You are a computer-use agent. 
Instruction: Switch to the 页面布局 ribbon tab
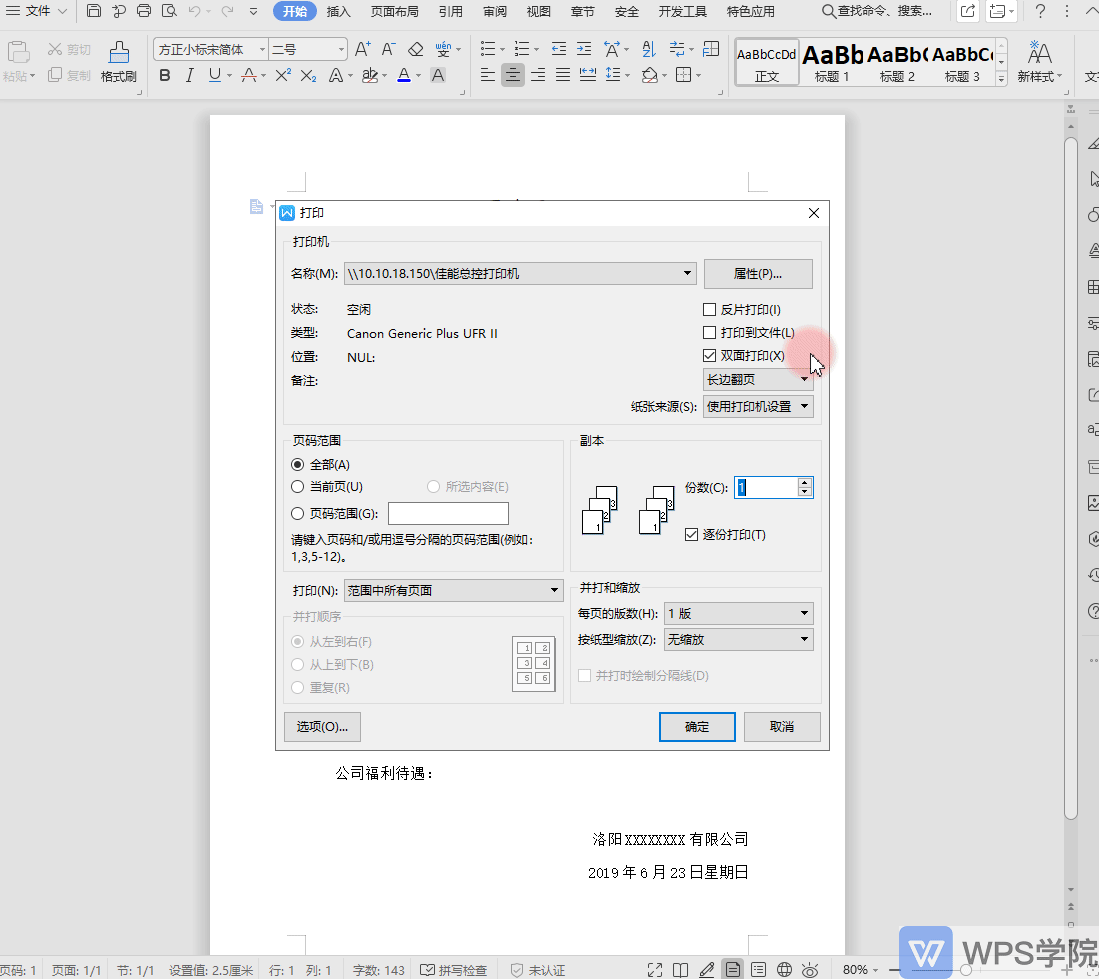(394, 12)
